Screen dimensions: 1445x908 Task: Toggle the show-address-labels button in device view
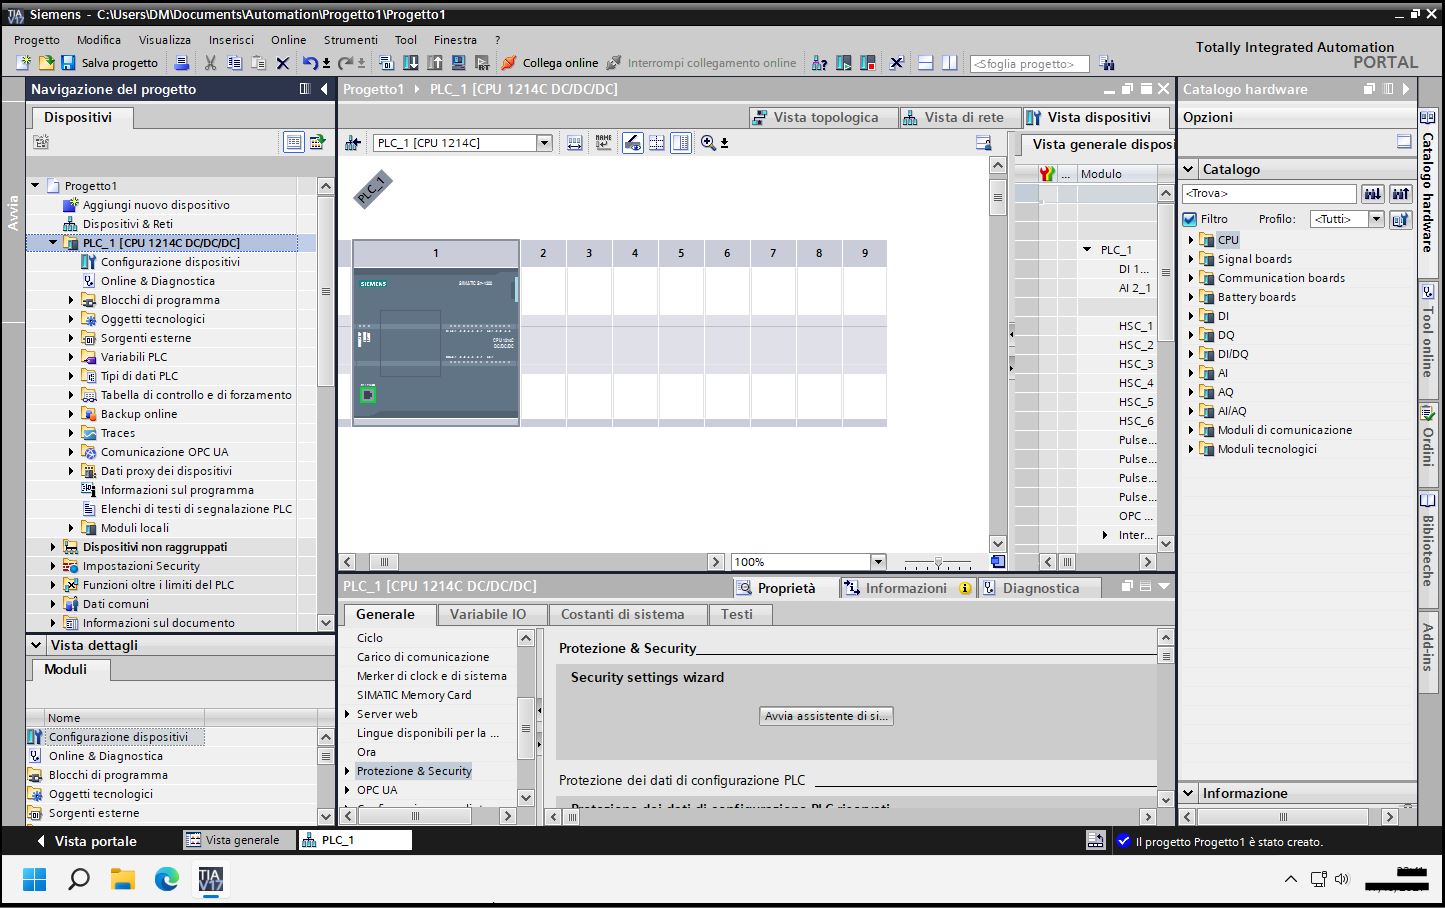[603, 143]
